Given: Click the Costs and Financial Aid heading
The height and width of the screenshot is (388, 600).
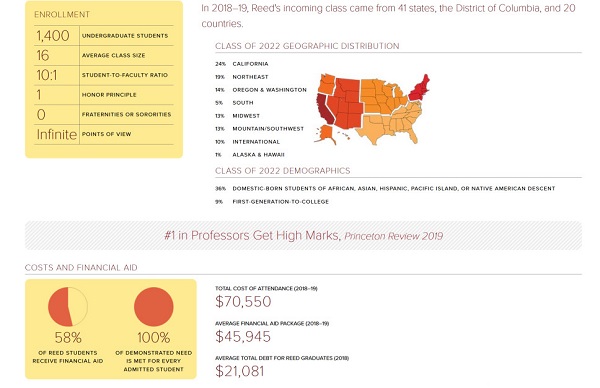Looking at the screenshot, I should tap(81, 267).
